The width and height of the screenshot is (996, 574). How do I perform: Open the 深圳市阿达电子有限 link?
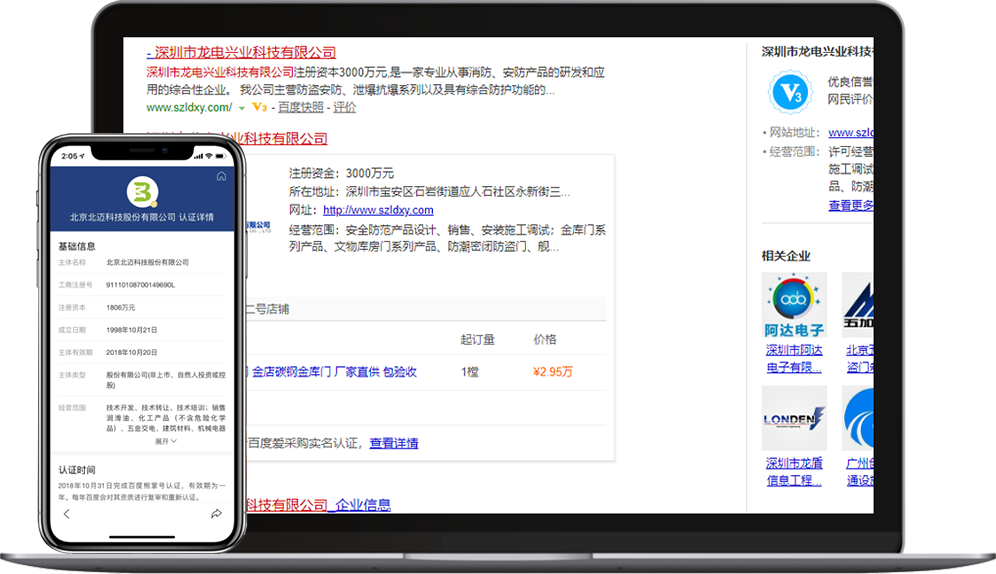tap(794, 358)
